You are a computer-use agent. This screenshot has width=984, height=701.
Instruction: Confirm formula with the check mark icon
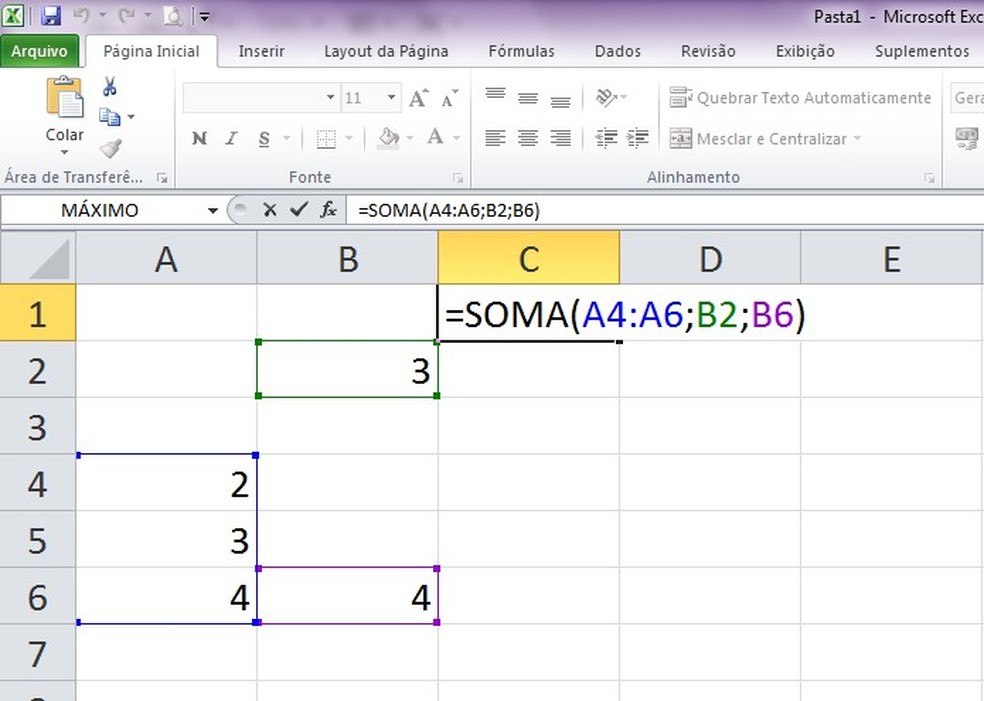tap(299, 210)
